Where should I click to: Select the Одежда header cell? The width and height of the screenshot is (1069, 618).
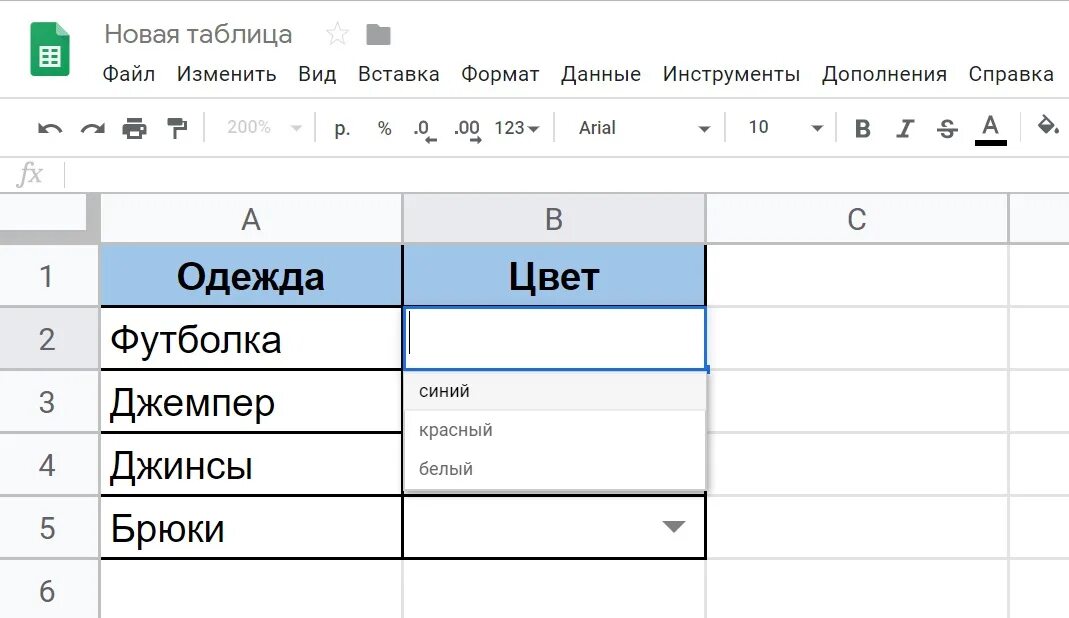tap(251, 276)
